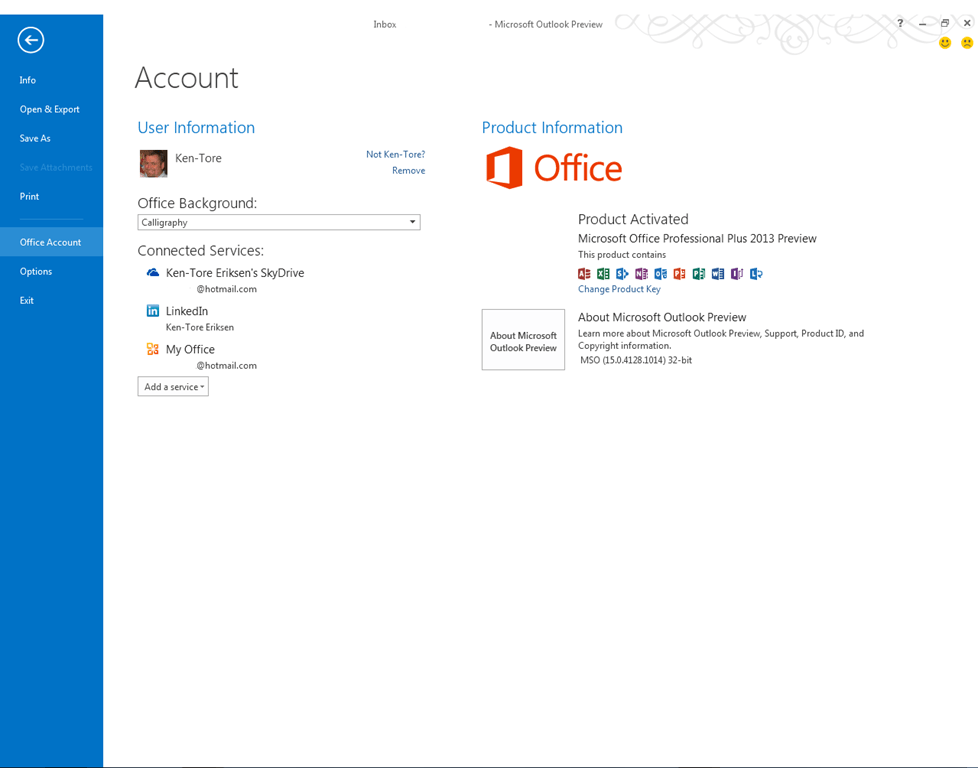
Task: Click the Access product icon
Action: pyautogui.click(x=584, y=273)
